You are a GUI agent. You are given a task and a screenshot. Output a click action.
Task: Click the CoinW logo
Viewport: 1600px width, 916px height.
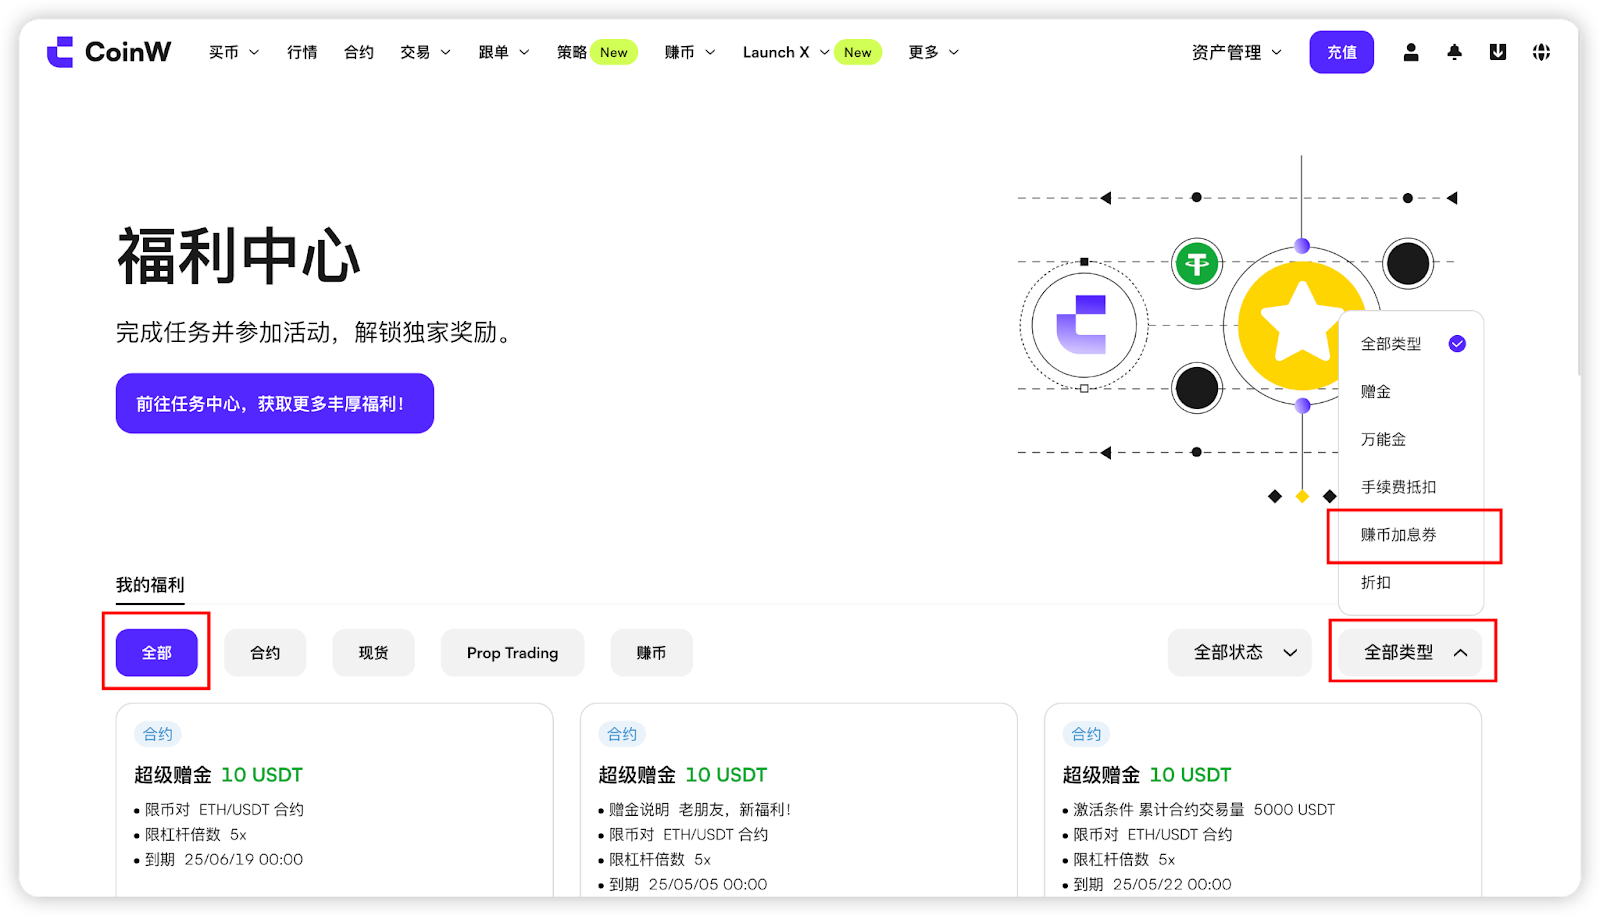109,52
